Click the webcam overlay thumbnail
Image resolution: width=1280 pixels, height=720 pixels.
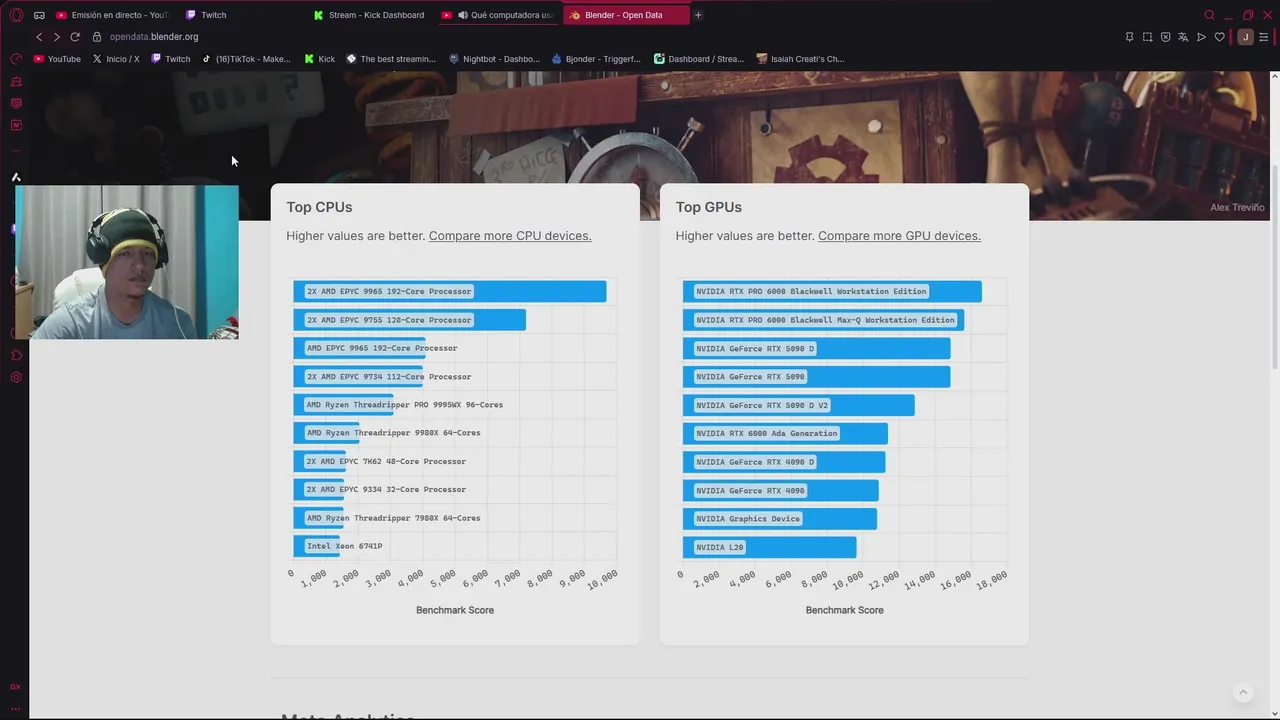[127, 262]
